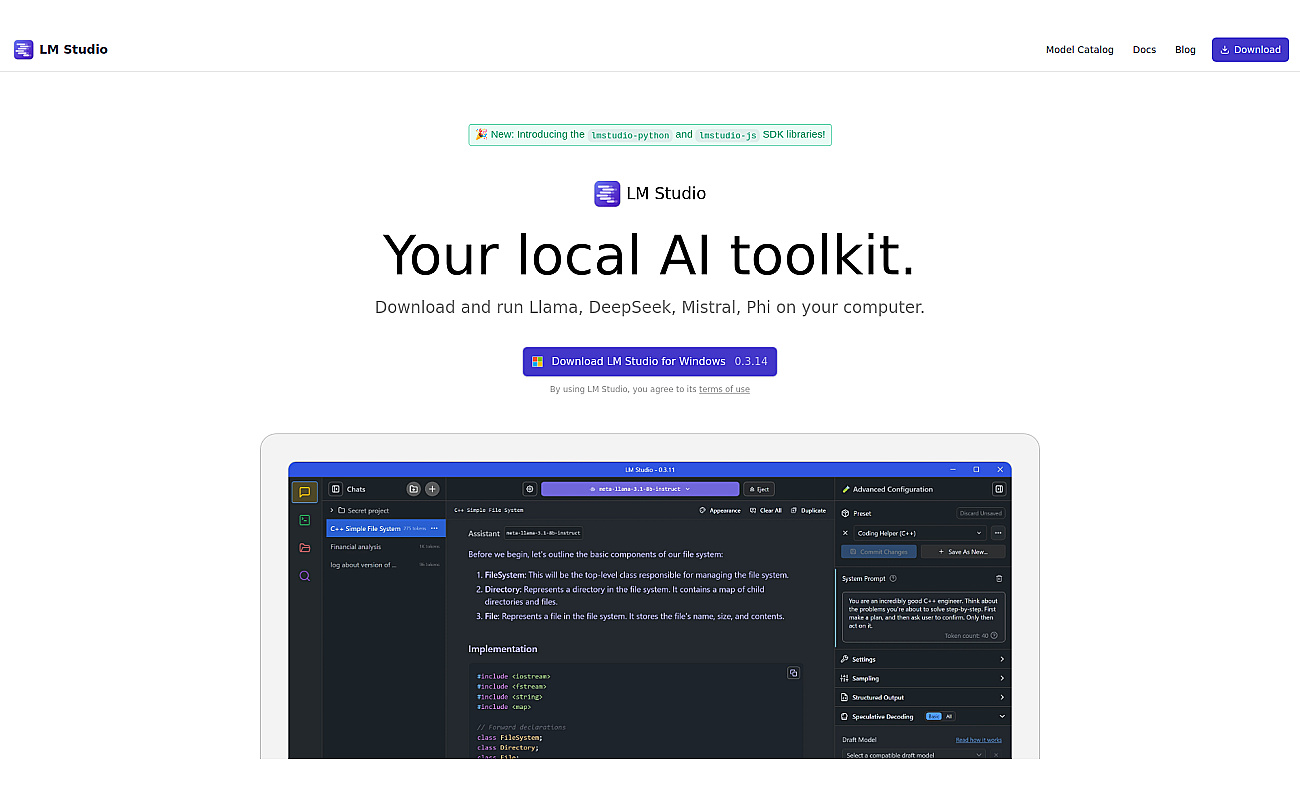Click the hero LM Studio logo icon
The image size is (1300, 788).
coord(607,194)
